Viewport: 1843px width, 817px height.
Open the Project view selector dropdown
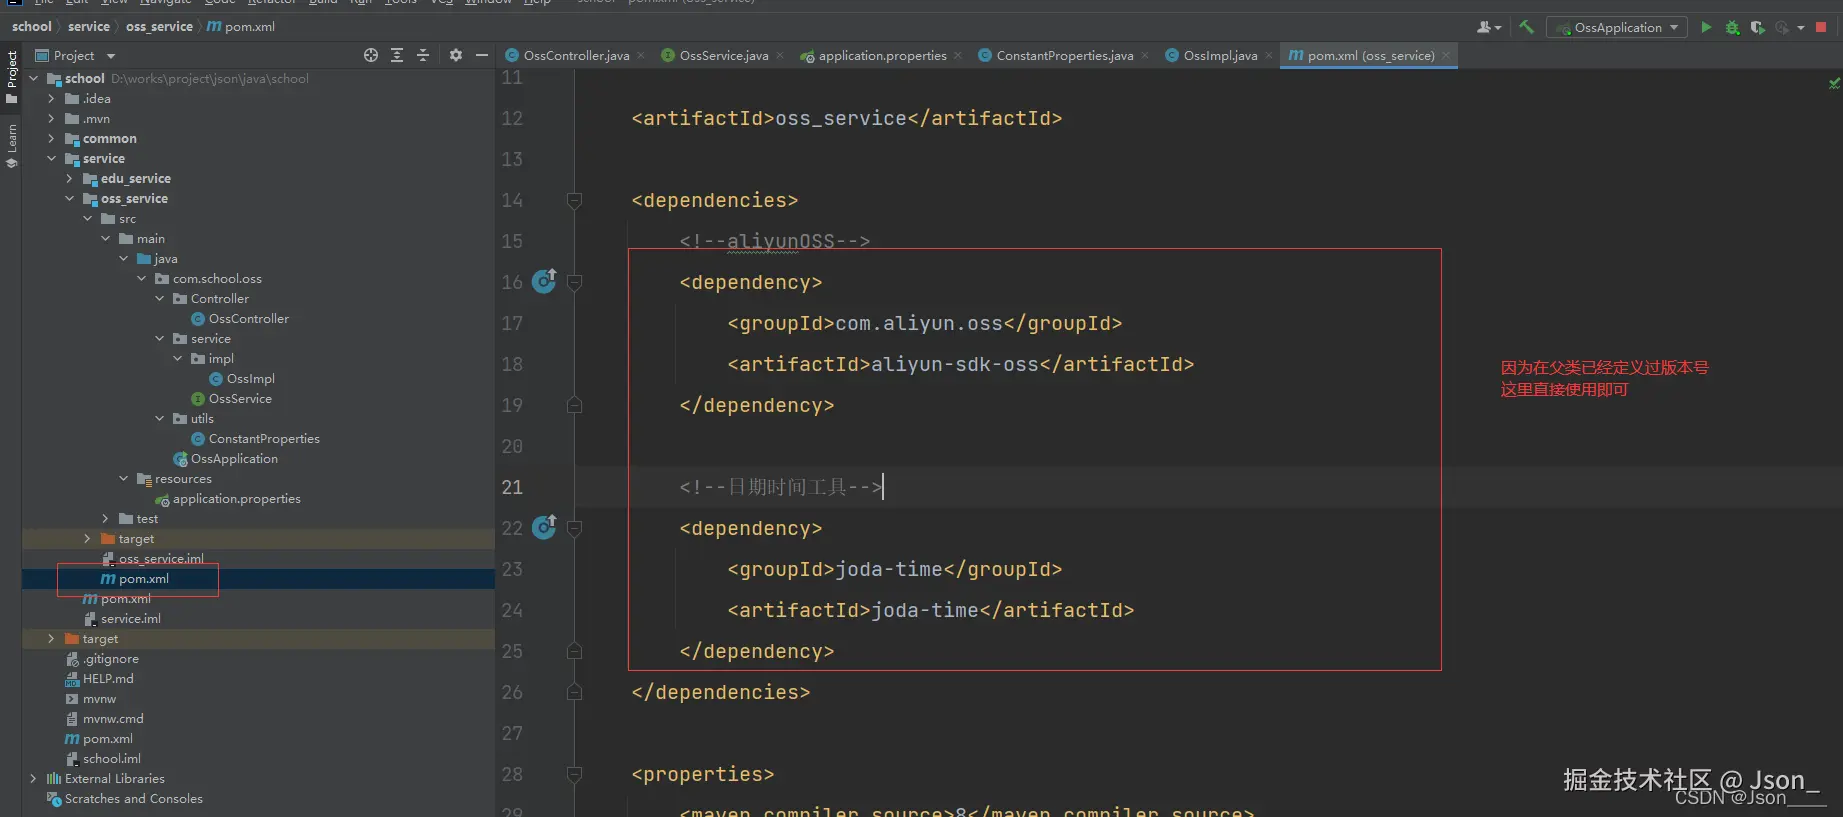pos(75,55)
